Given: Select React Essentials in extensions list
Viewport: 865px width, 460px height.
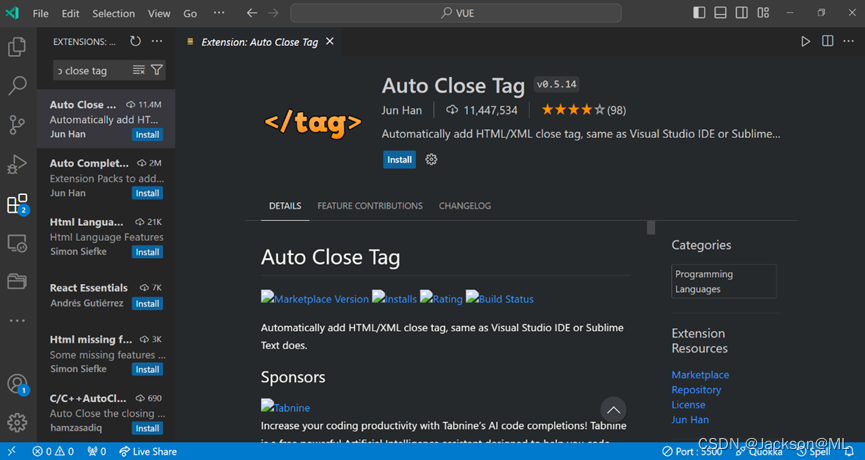Looking at the screenshot, I should pos(106,295).
